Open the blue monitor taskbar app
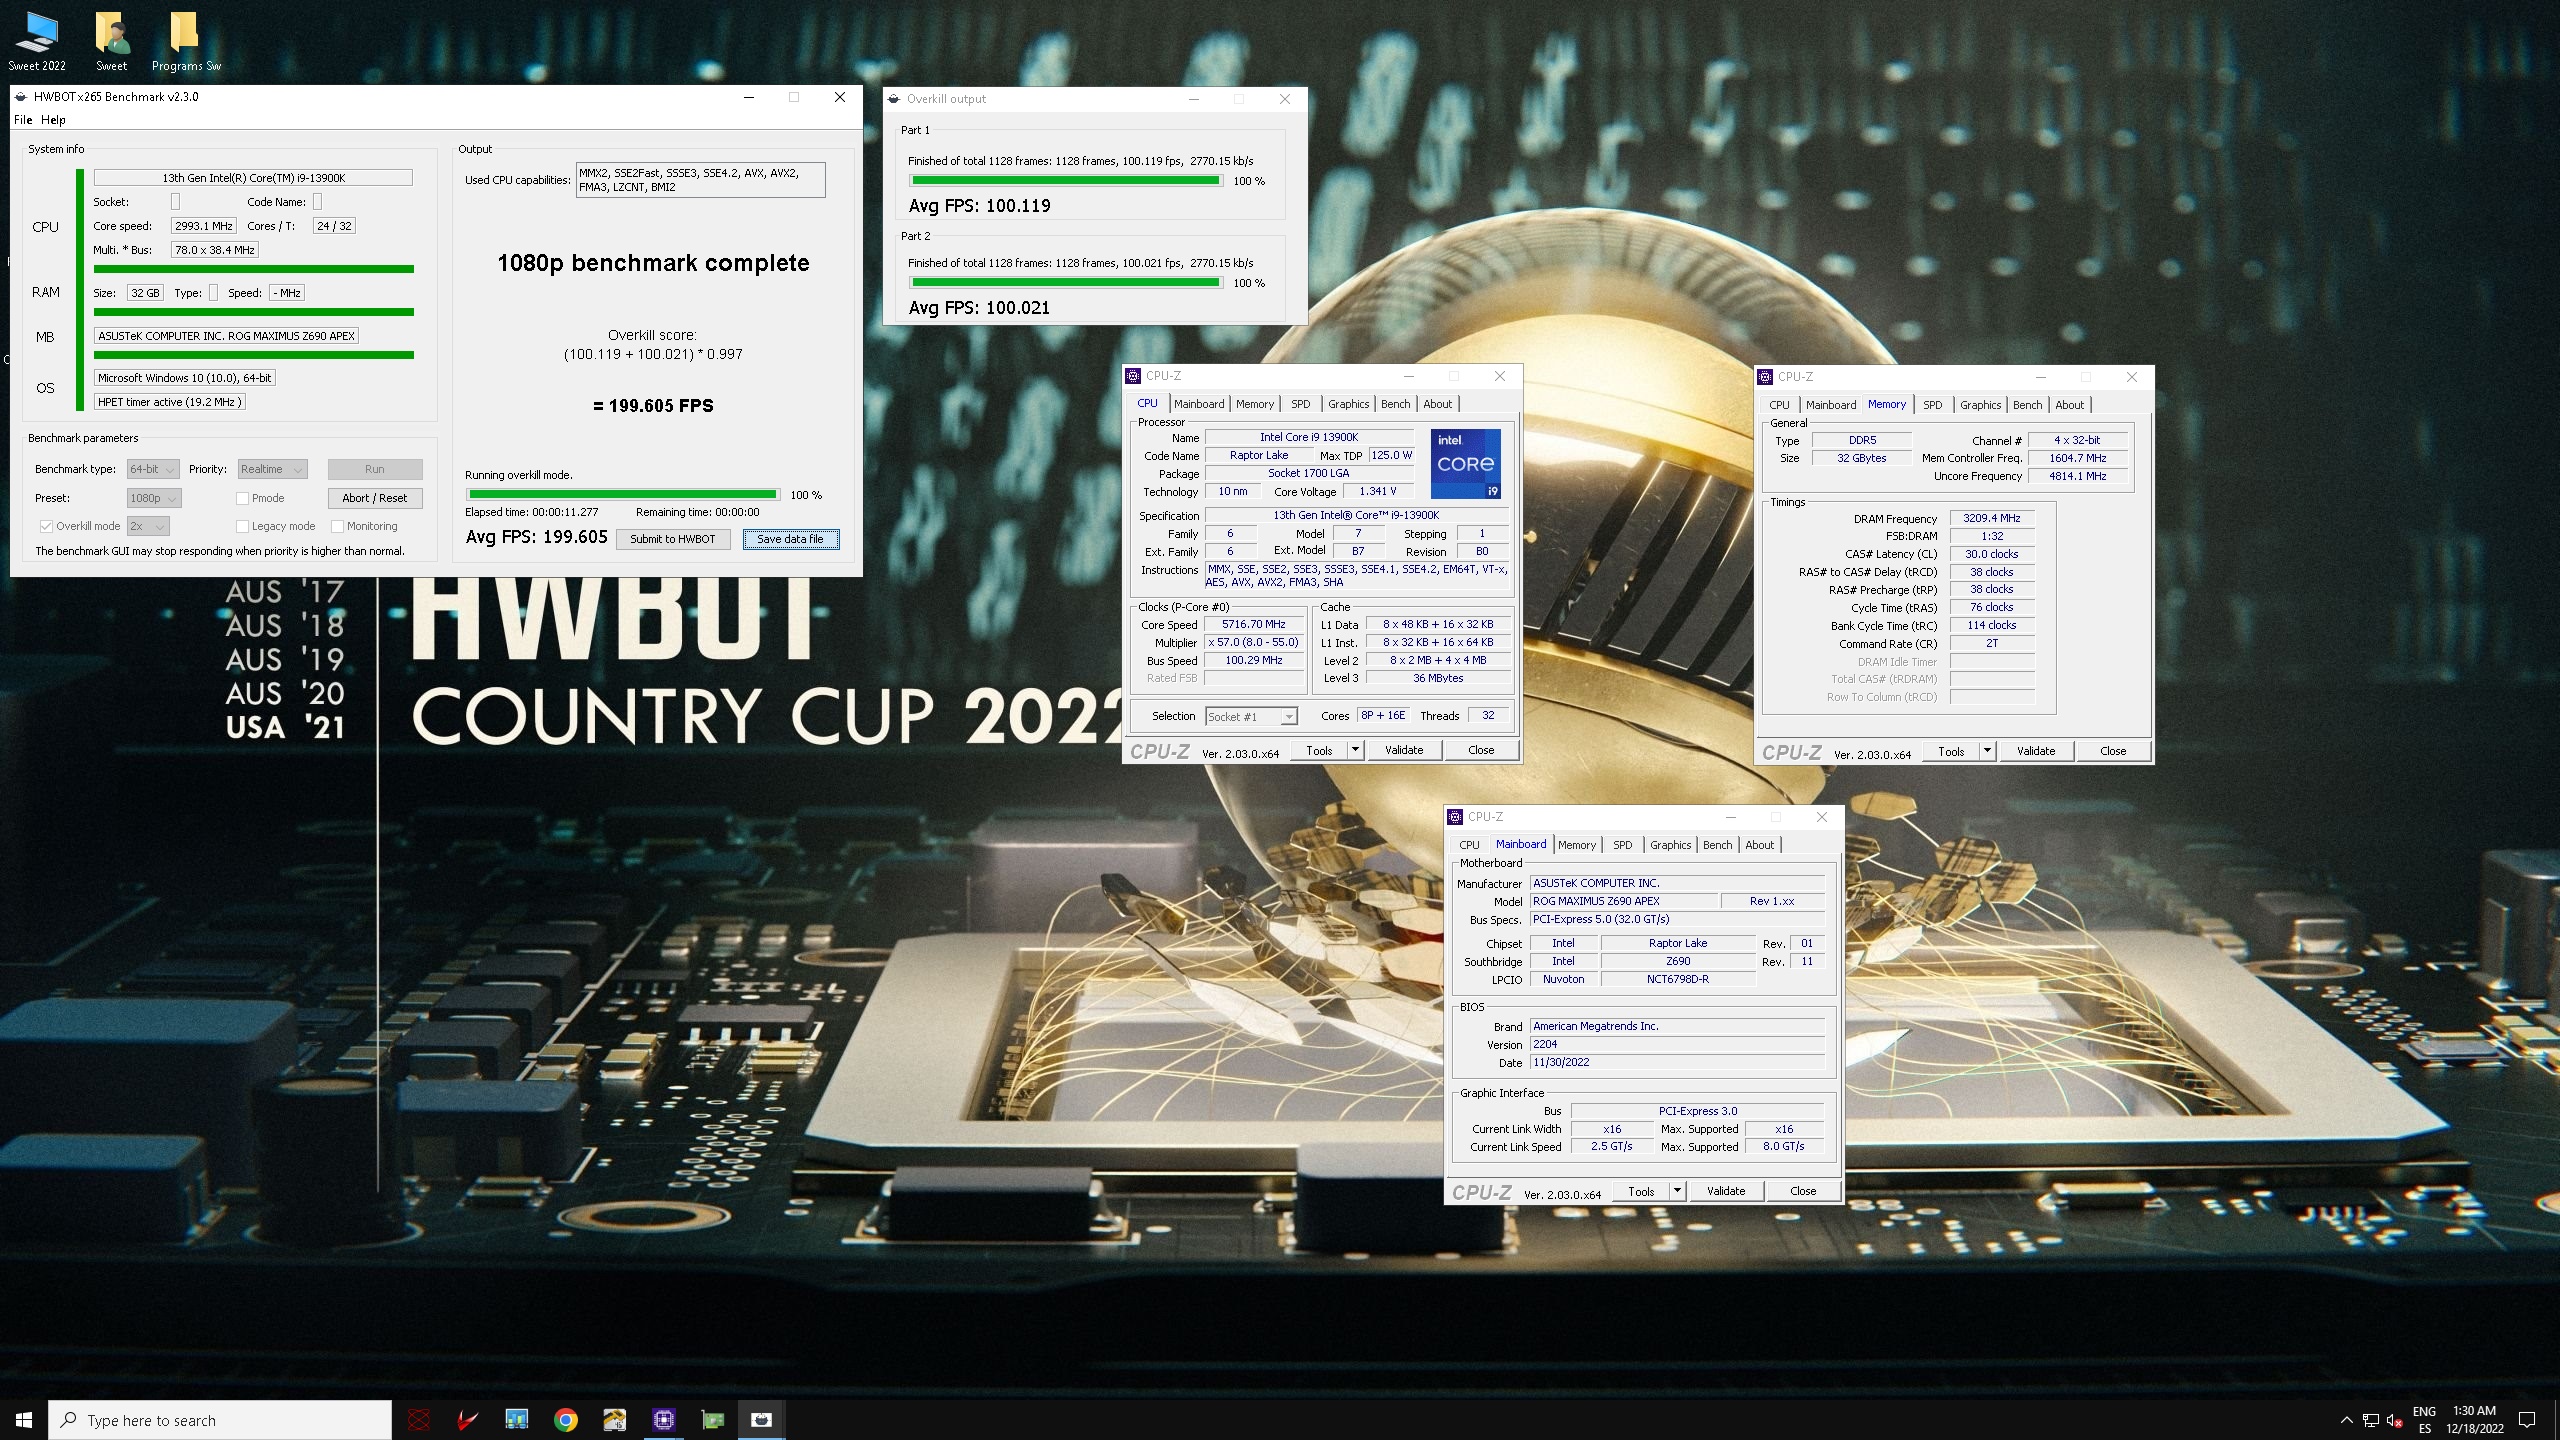Image resolution: width=2560 pixels, height=1440 pixels. coord(516,1420)
